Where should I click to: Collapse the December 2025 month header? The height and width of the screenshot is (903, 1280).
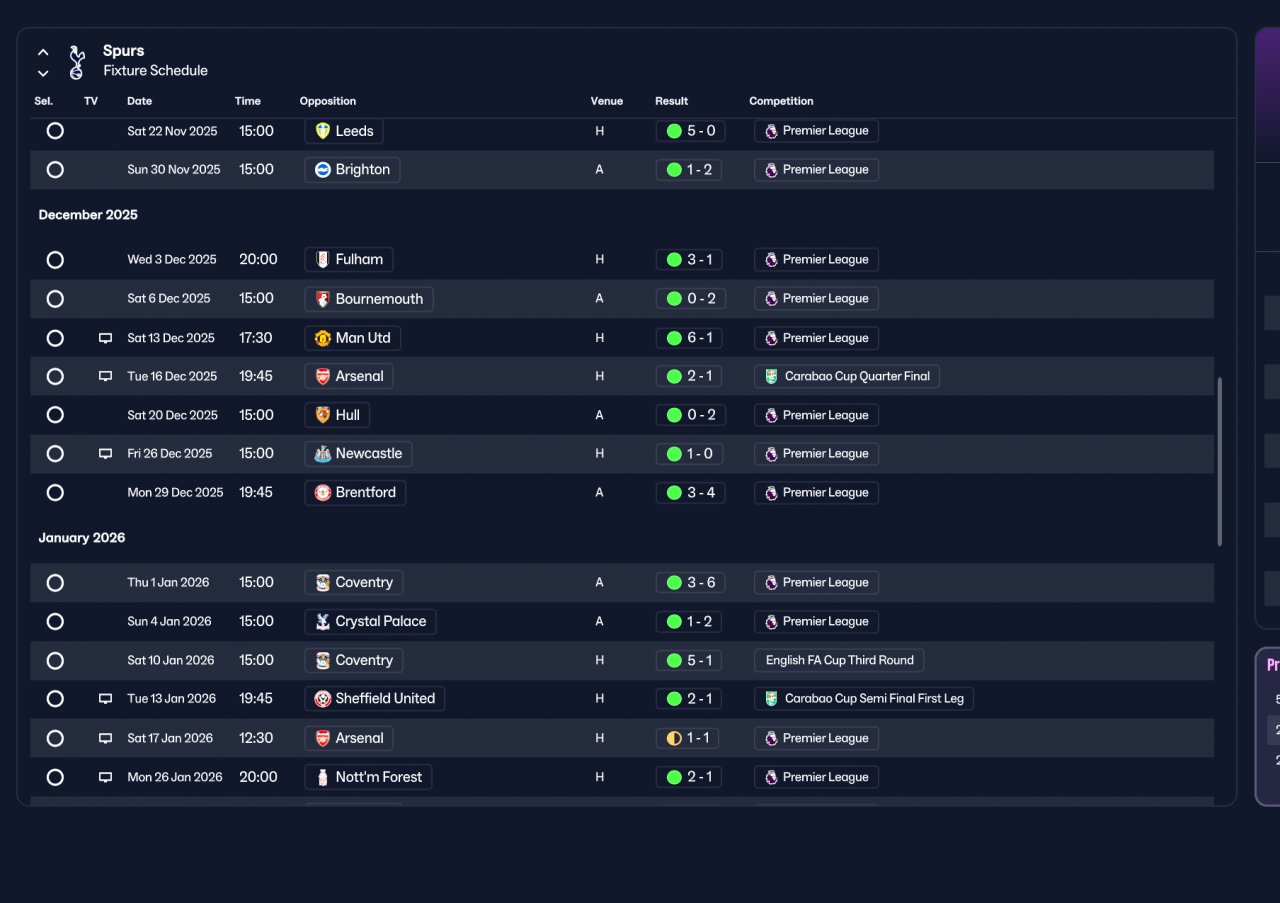[88, 215]
